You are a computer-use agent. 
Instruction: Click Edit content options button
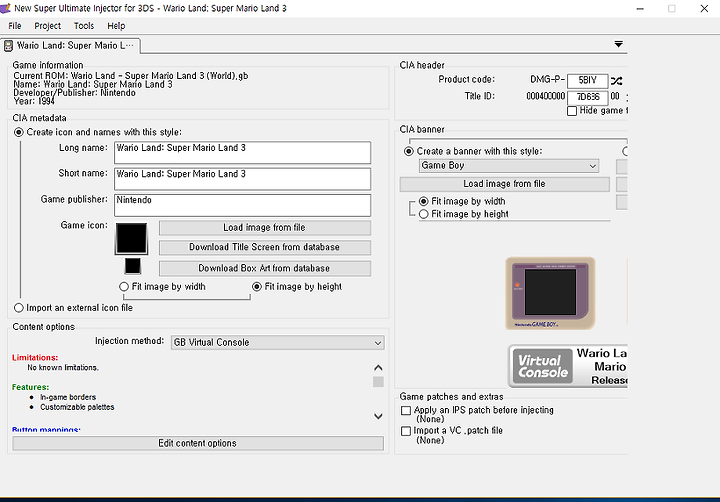point(198,443)
